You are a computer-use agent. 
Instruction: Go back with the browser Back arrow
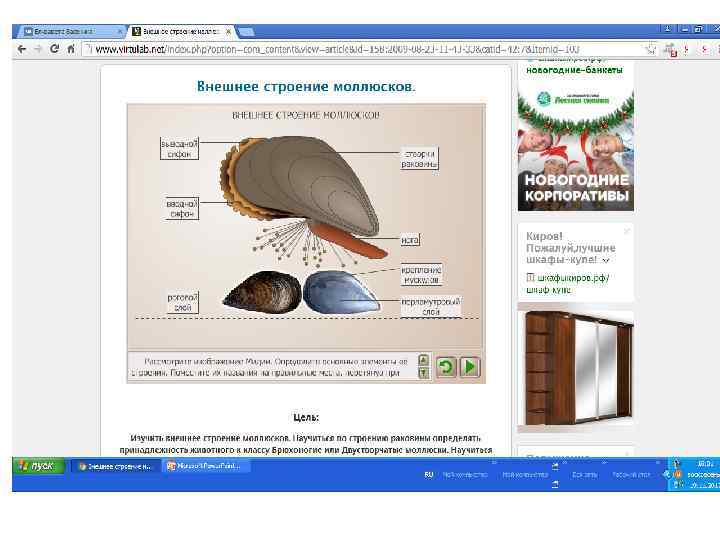pyautogui.click(x=22, y=49)
